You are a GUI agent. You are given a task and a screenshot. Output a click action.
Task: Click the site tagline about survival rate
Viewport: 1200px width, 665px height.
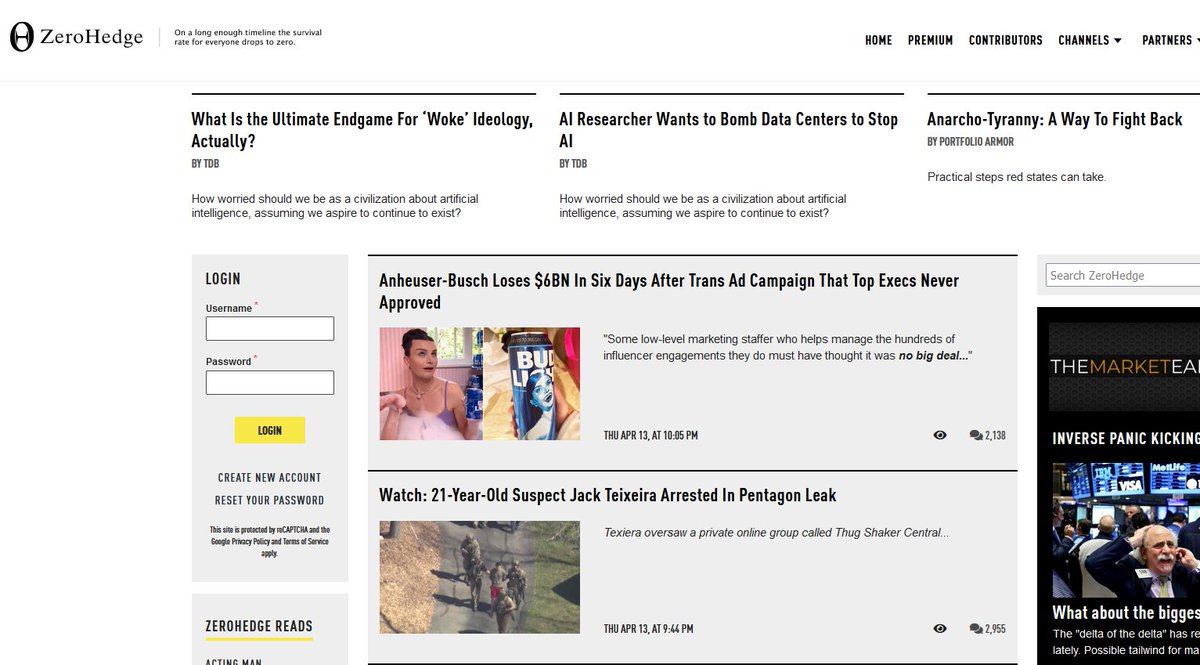click(248, 38)
